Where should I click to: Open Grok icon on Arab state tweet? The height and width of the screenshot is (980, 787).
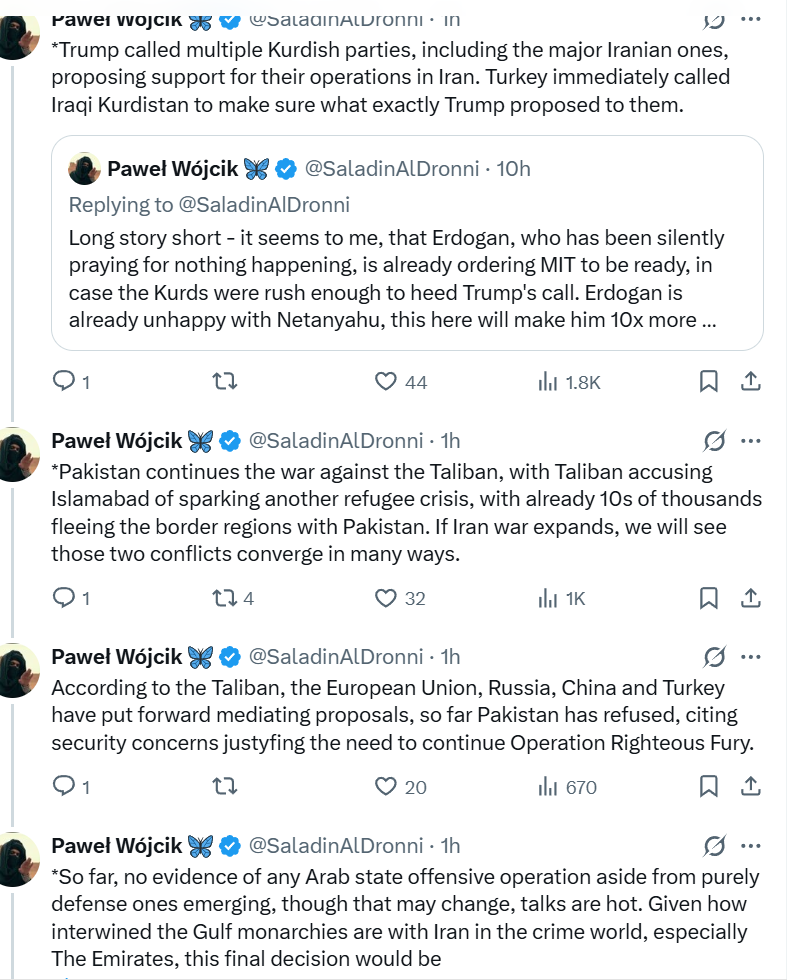(714, 845)
